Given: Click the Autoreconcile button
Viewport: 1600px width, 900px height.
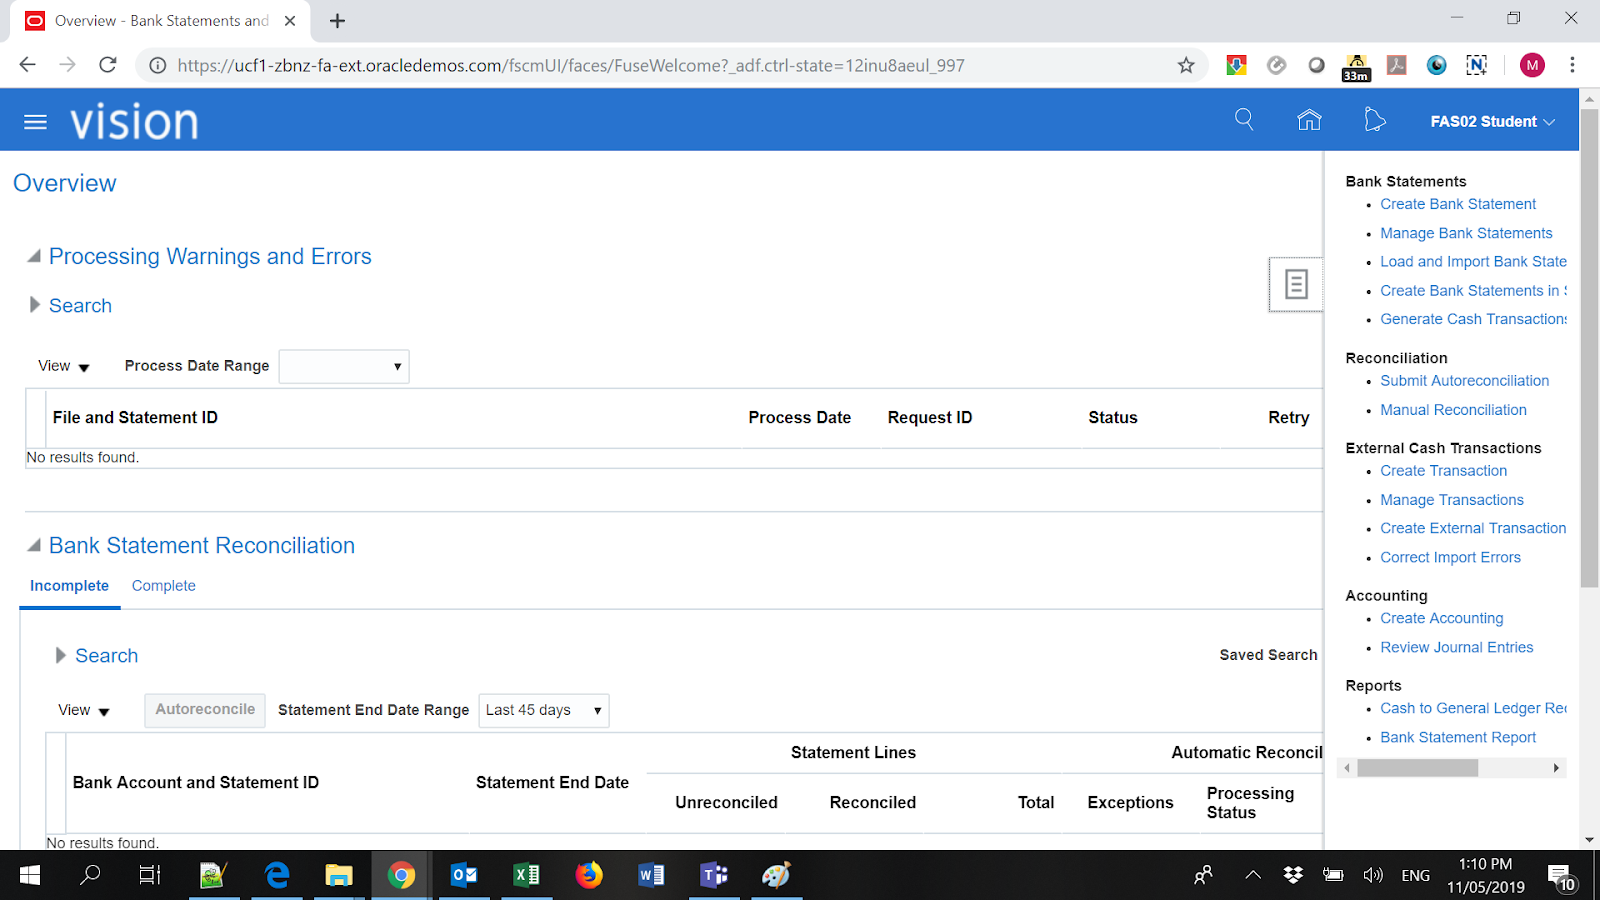Looking at the screenshot, I should (x=204, y=710).
